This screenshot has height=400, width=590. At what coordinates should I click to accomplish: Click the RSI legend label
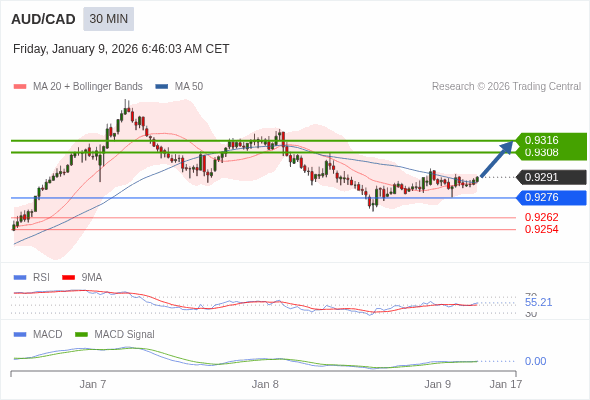point(41,278)
